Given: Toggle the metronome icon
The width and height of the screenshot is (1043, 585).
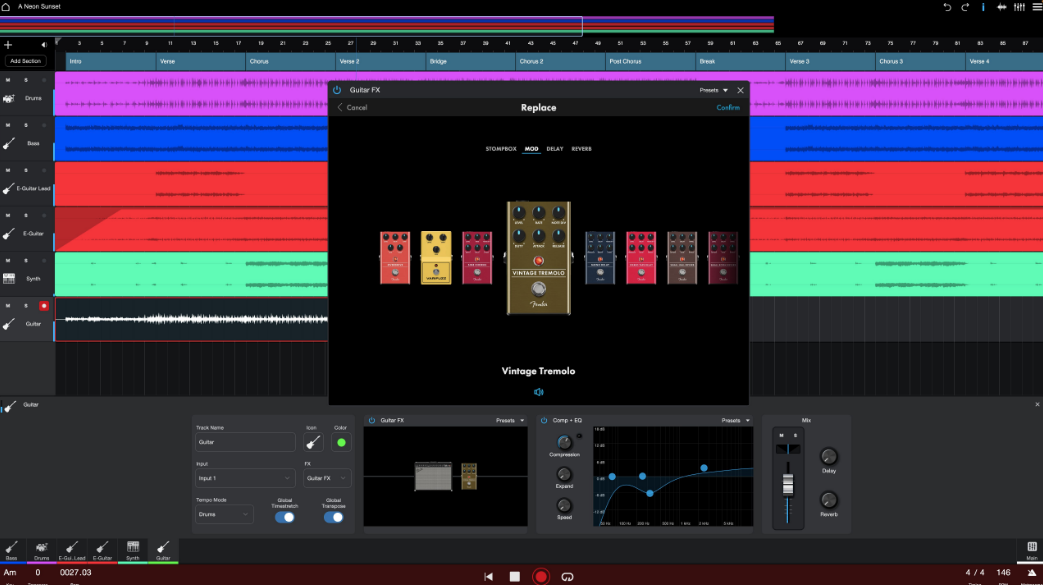Looking at the screenshot, I should [x=1032, y=573].
